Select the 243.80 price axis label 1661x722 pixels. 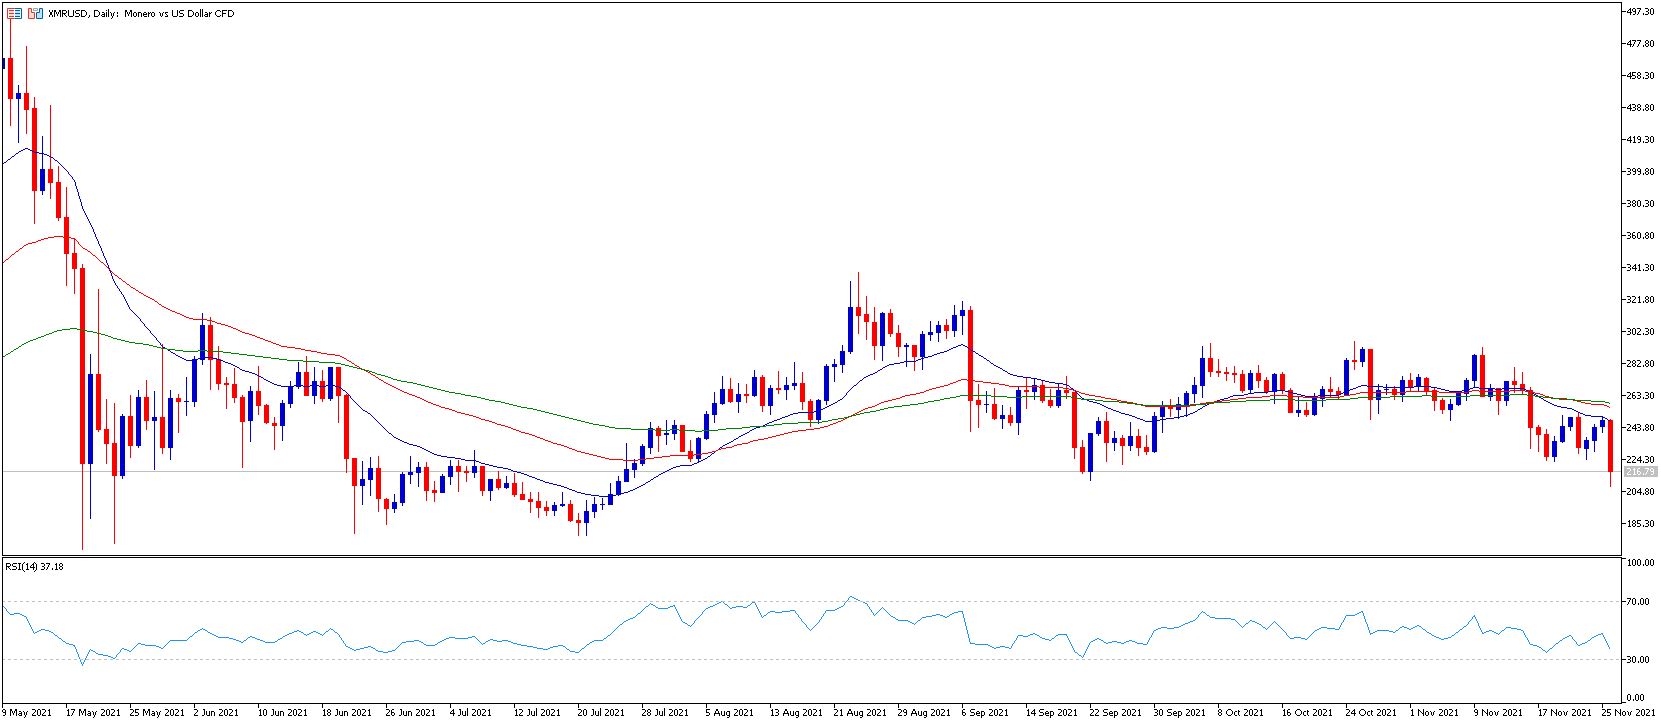point(1641,428)
